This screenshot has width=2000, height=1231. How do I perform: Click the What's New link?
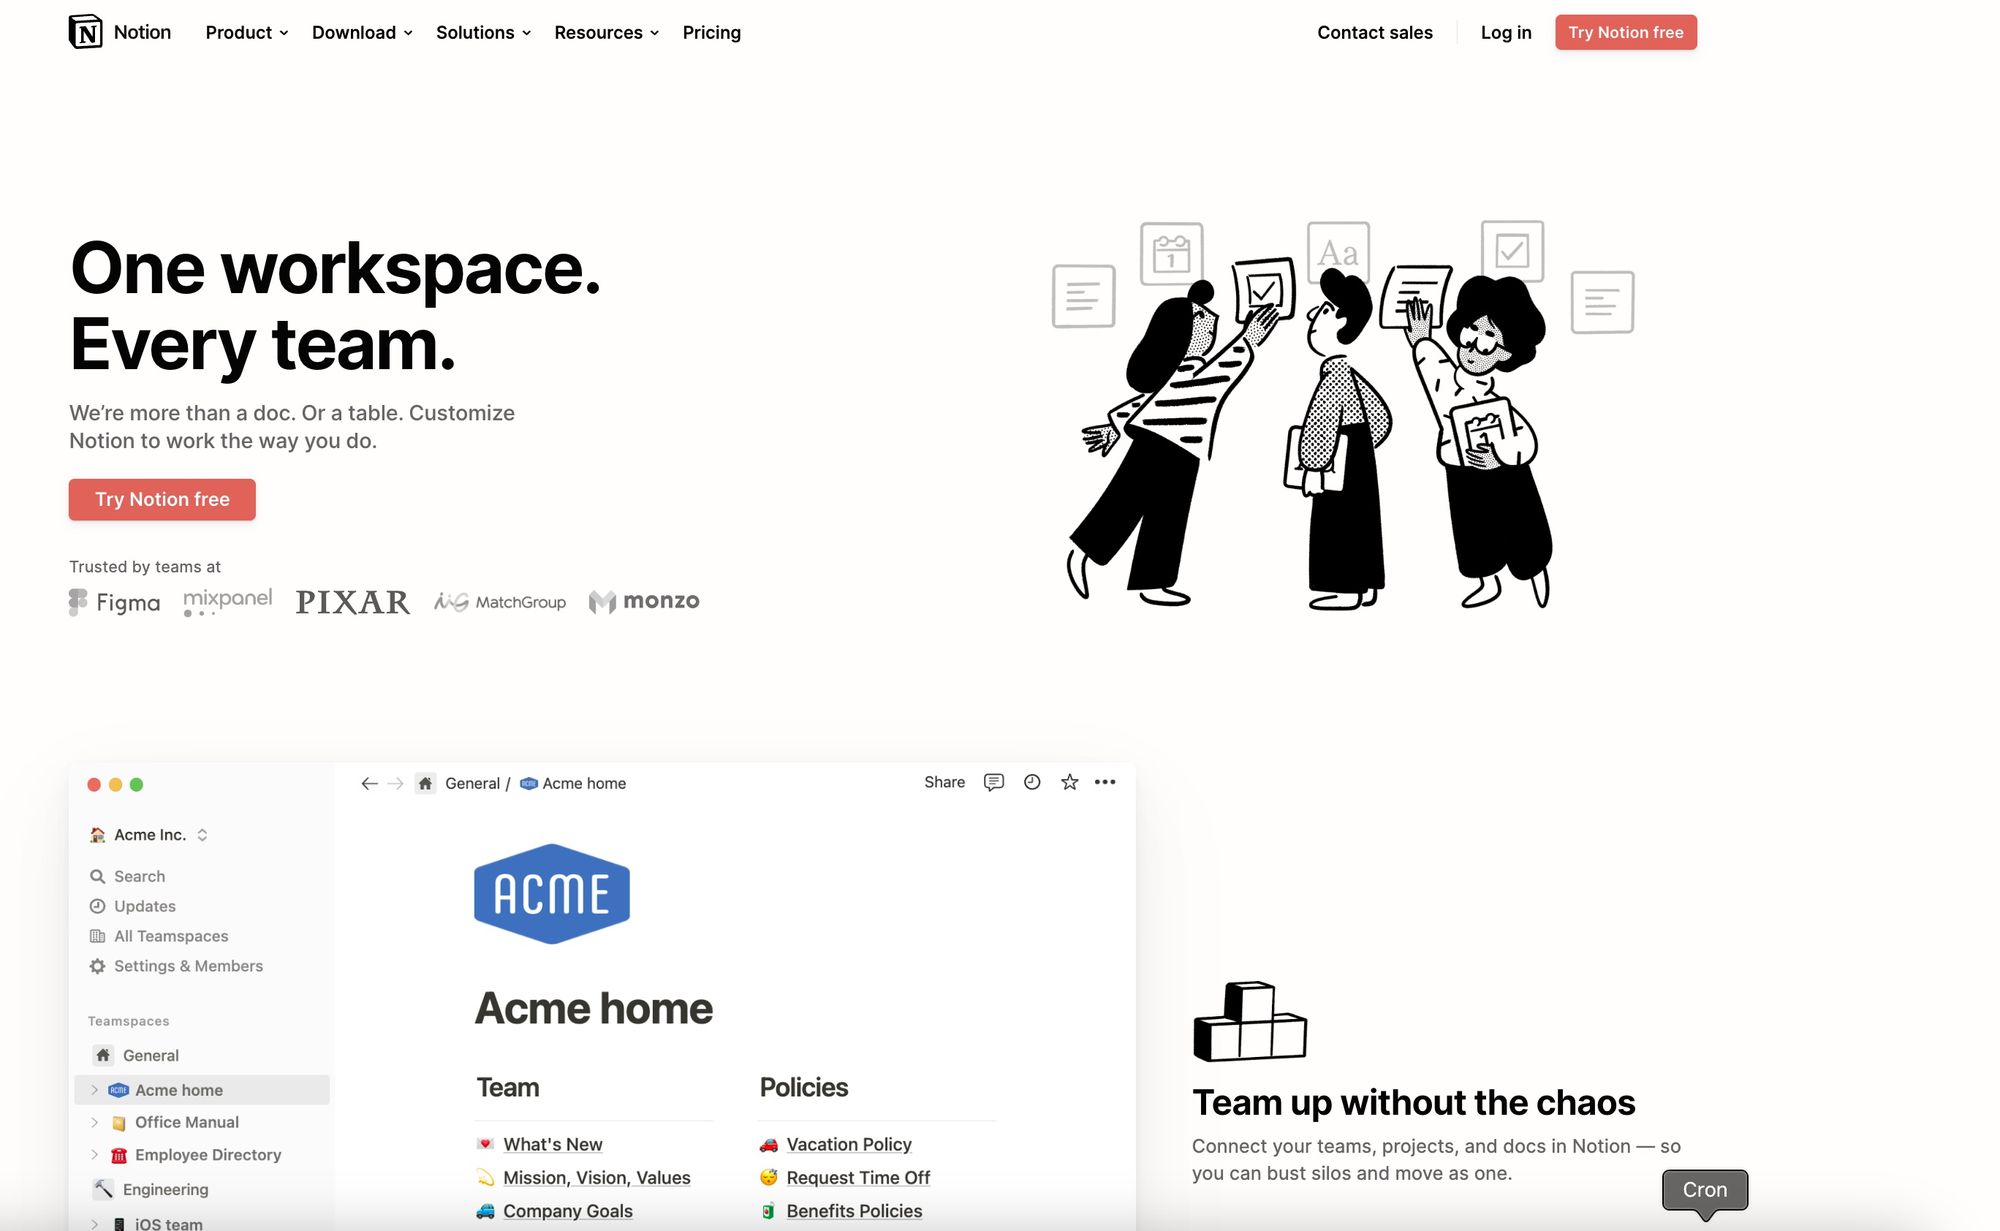[x=553, y=1142]
